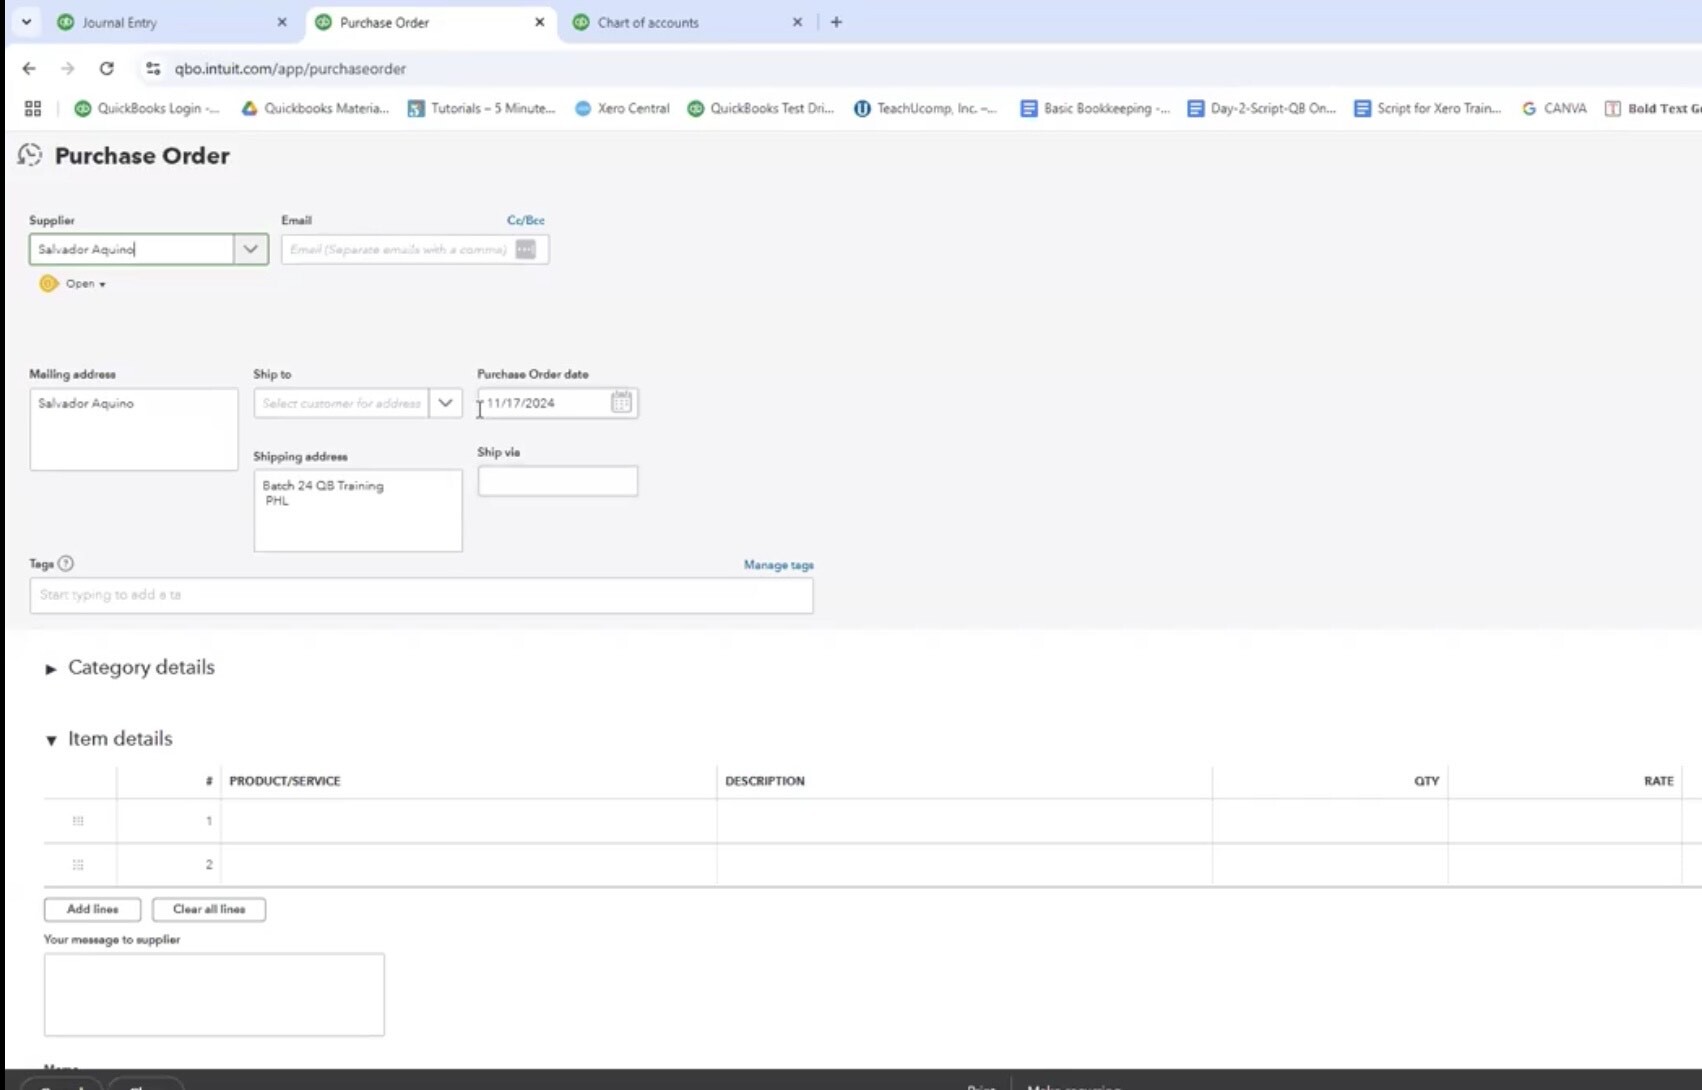Switch to the Chart of accounts tab
Image resolution: width=1702 pixels, height=1090 pixels.
[x=686, y=22]
